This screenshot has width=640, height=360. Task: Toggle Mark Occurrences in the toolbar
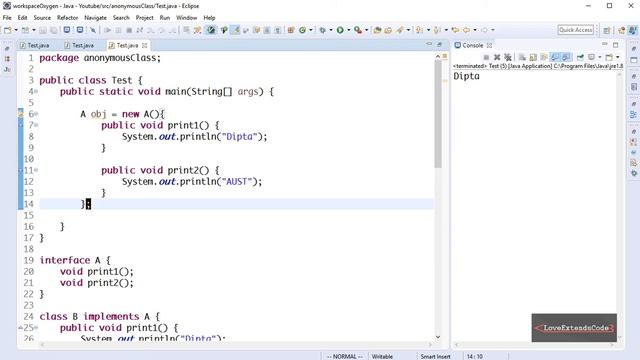tap(235, 30)
